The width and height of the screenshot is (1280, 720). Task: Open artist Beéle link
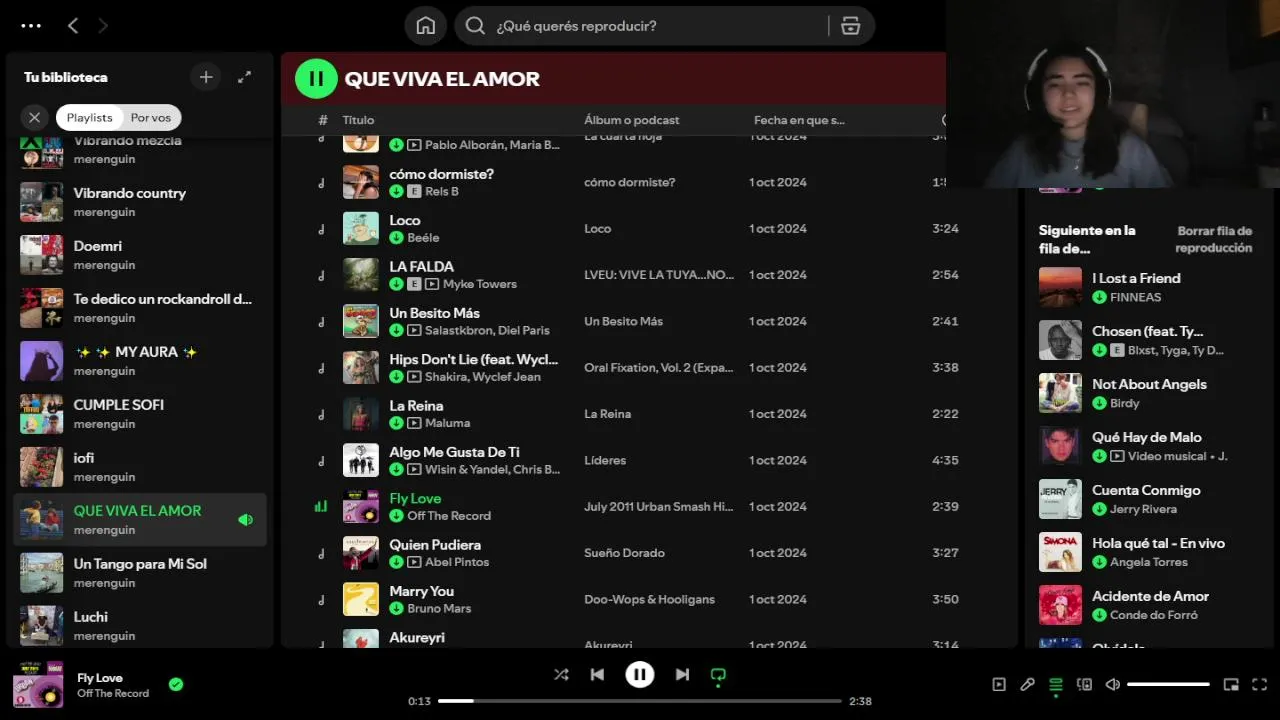423,238
